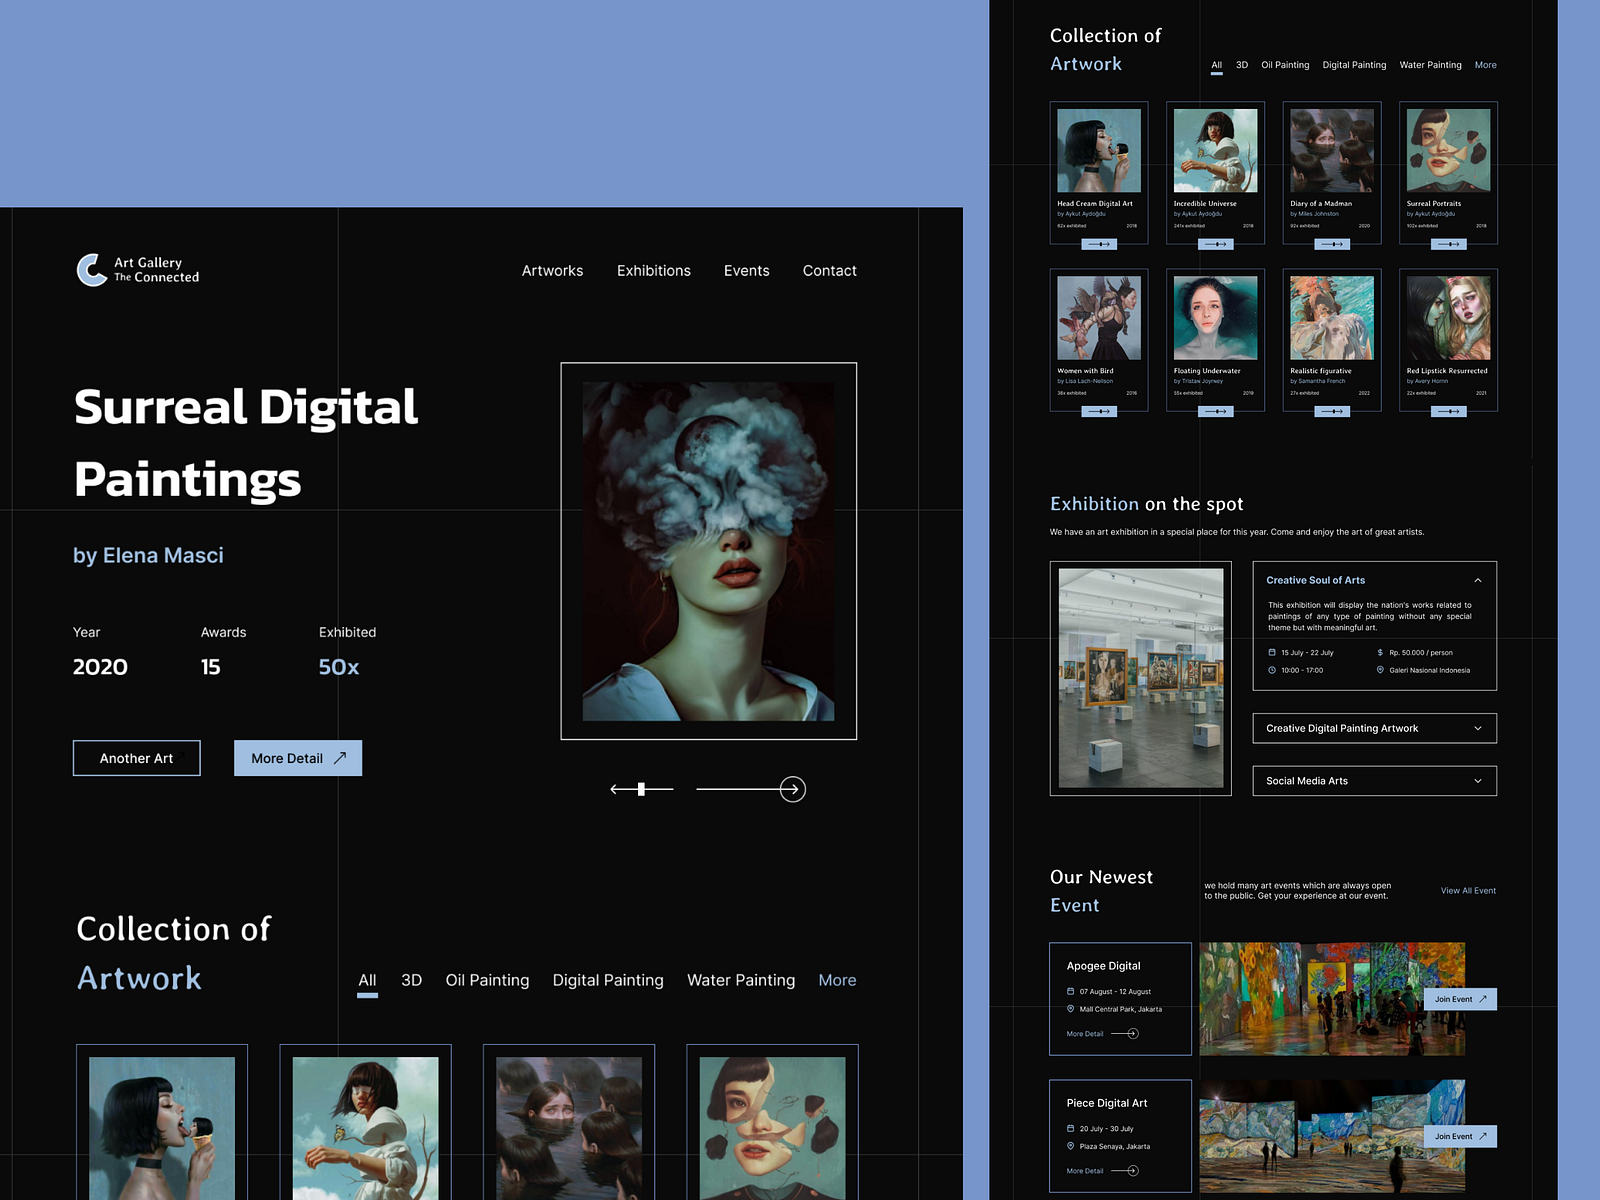The width and height of the screenshot is (1600, 1200).
Task: Click the calendar icon on the Piece Digital Art card
Action: 1071,1128
